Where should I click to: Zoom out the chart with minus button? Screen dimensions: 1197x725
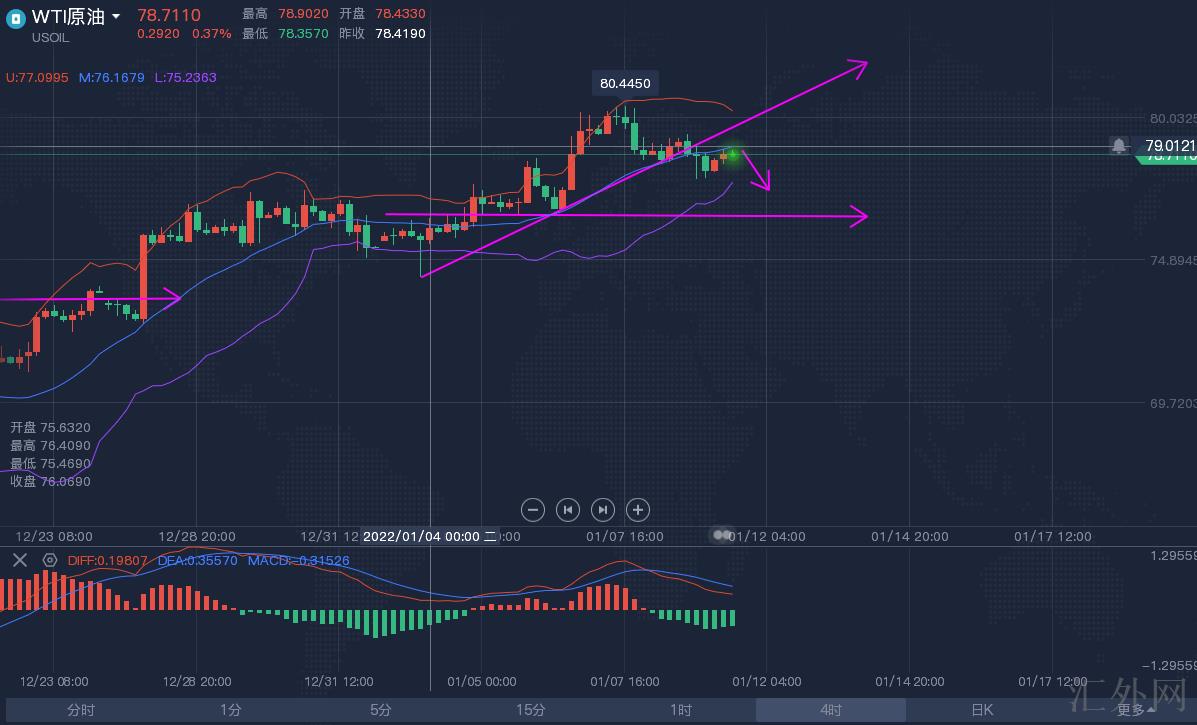coord(533,510)
